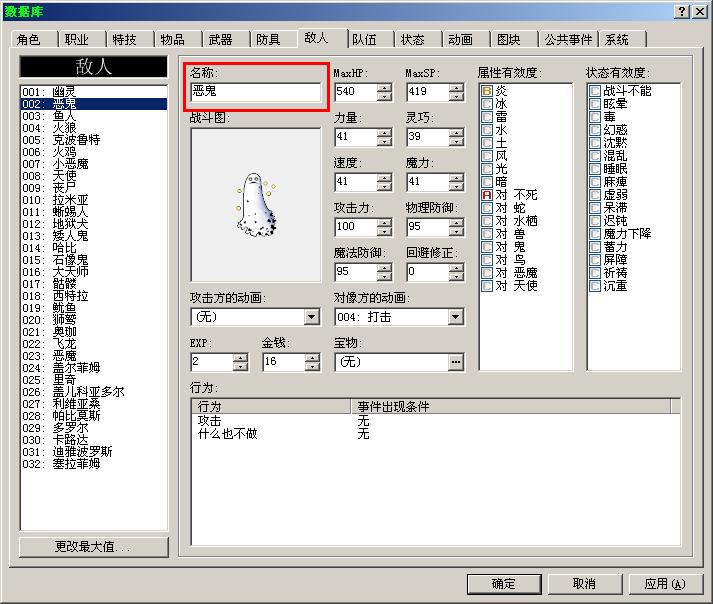The image size is (713, 604).
Task: Click the 回避修正 value field
Action: pyautogui.click(x=427, y=272)
